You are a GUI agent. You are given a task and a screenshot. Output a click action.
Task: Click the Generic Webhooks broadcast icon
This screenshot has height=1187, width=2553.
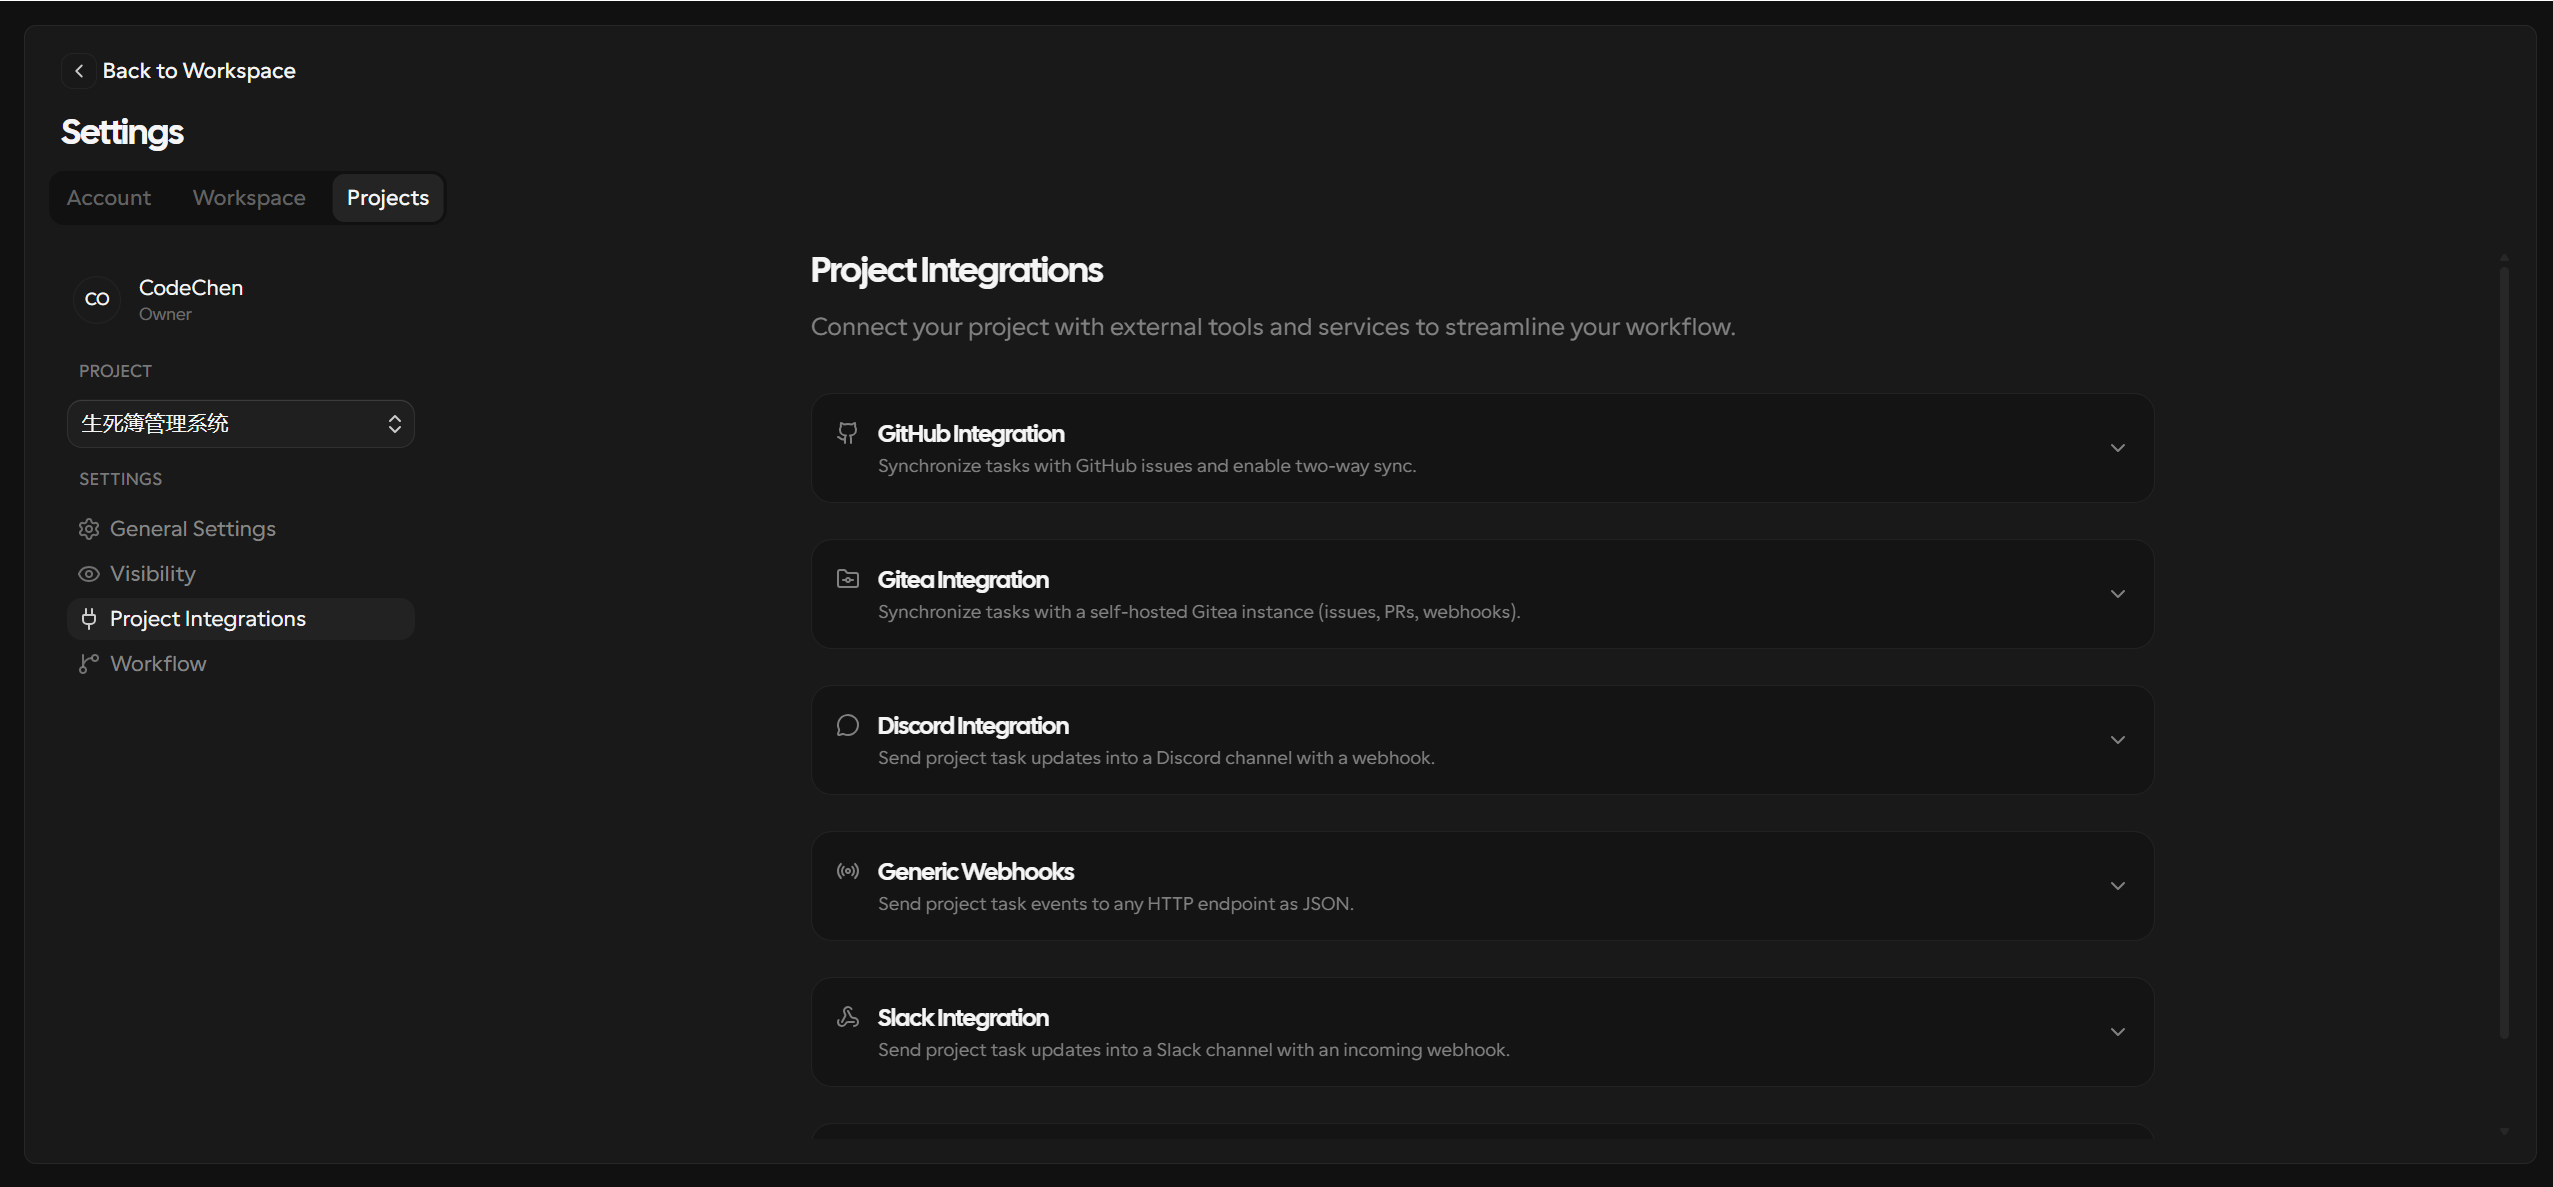[847, 871]
